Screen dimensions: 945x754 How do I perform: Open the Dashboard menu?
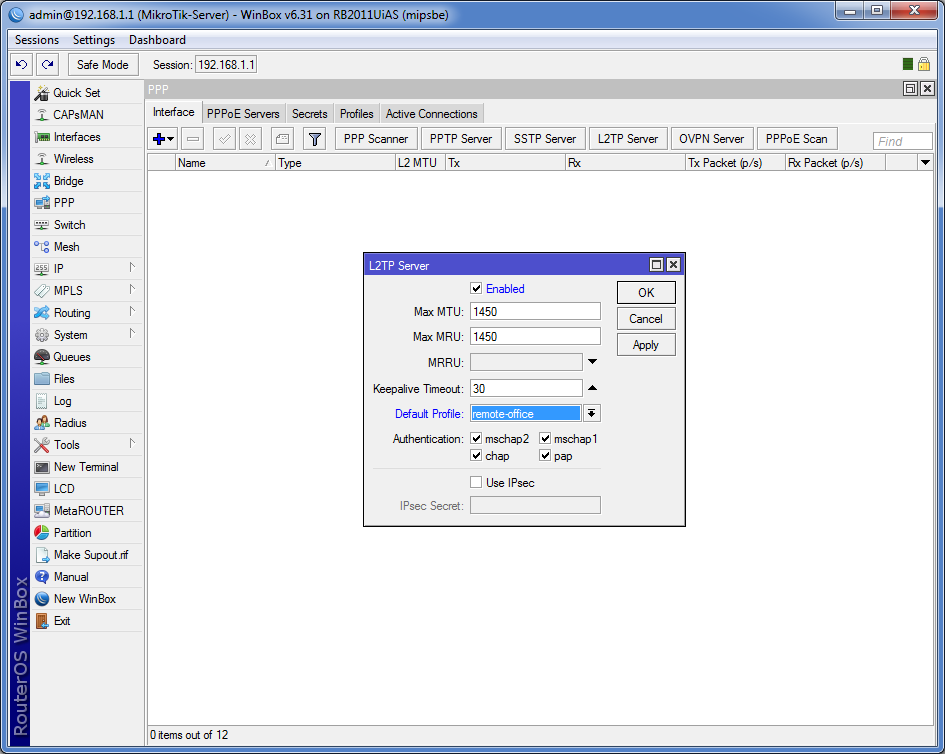point(157,40)
